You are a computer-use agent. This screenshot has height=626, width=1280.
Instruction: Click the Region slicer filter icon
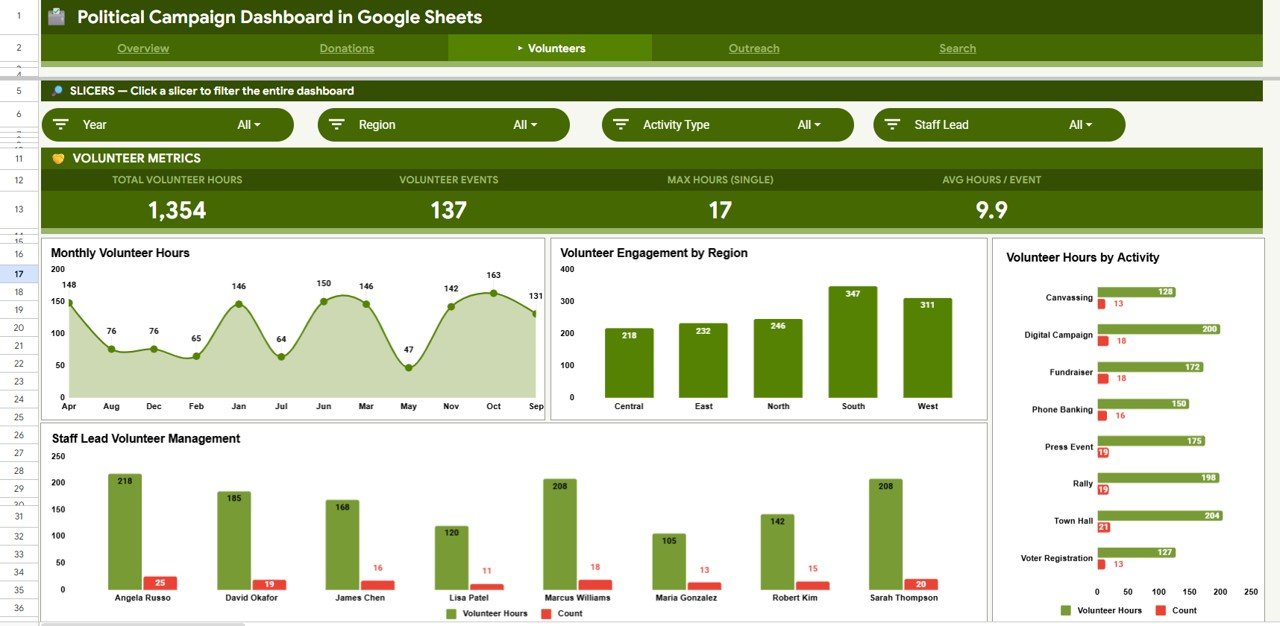pos(337,125)
